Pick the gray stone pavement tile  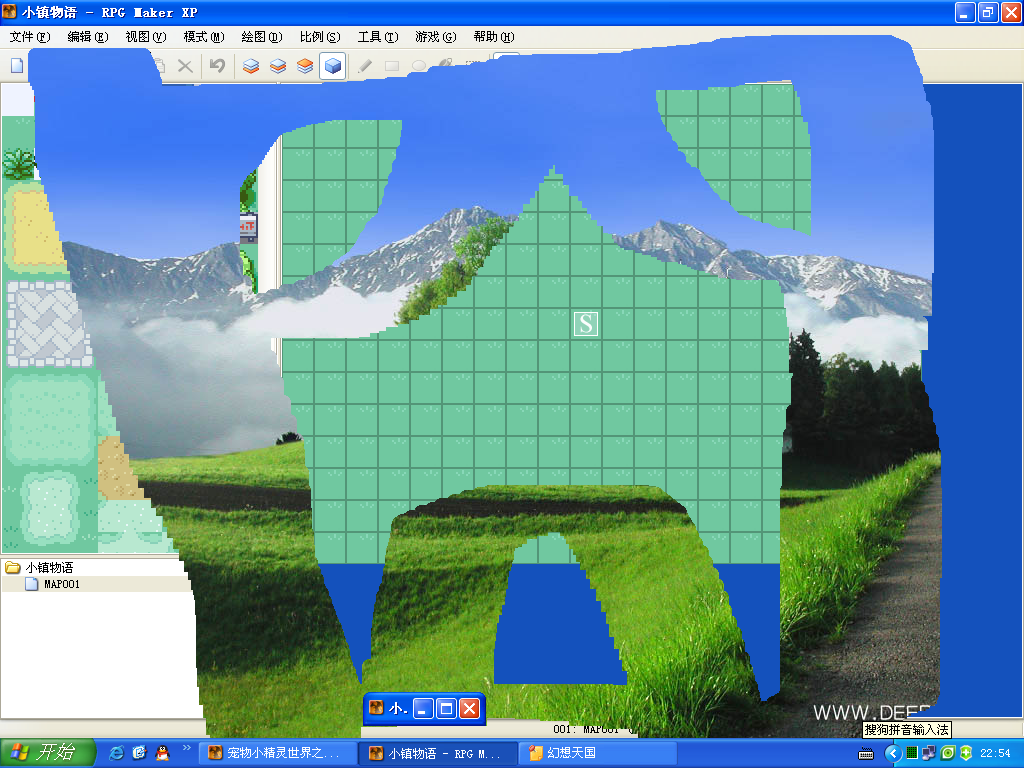click(49, 325)
